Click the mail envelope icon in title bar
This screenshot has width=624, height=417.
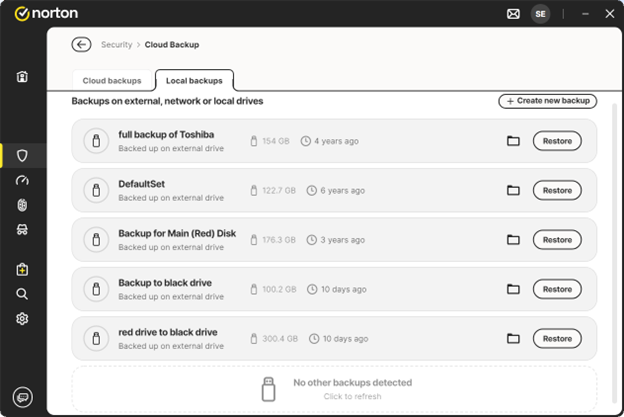pos(513,14)
